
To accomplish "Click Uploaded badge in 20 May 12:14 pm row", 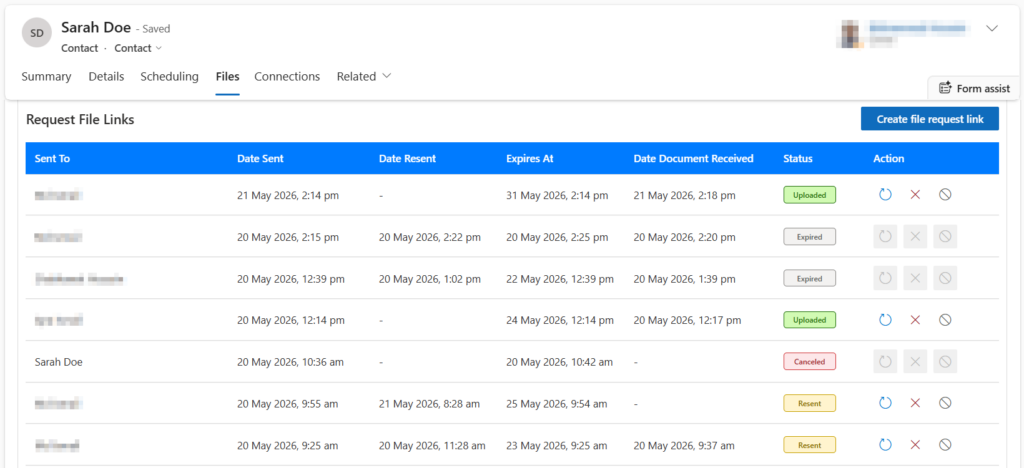I will pyautogui.click(x=810, y=320).
